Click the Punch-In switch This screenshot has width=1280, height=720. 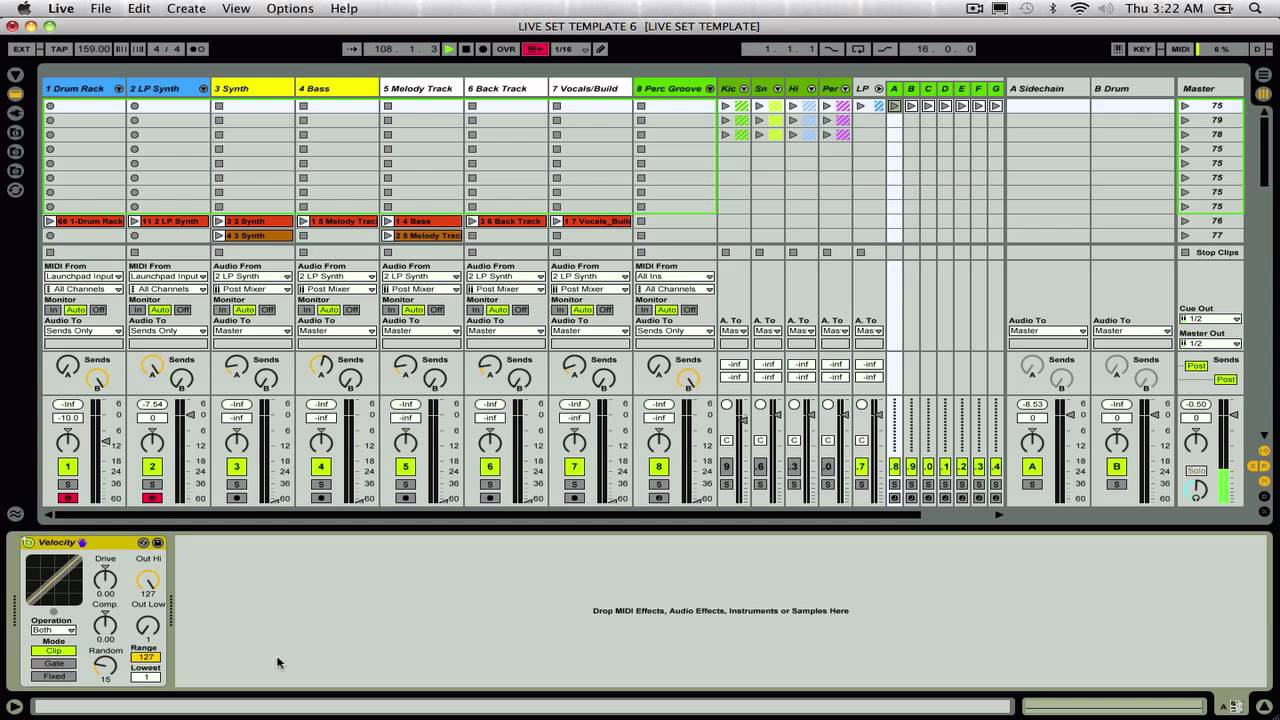coord(831,49)
